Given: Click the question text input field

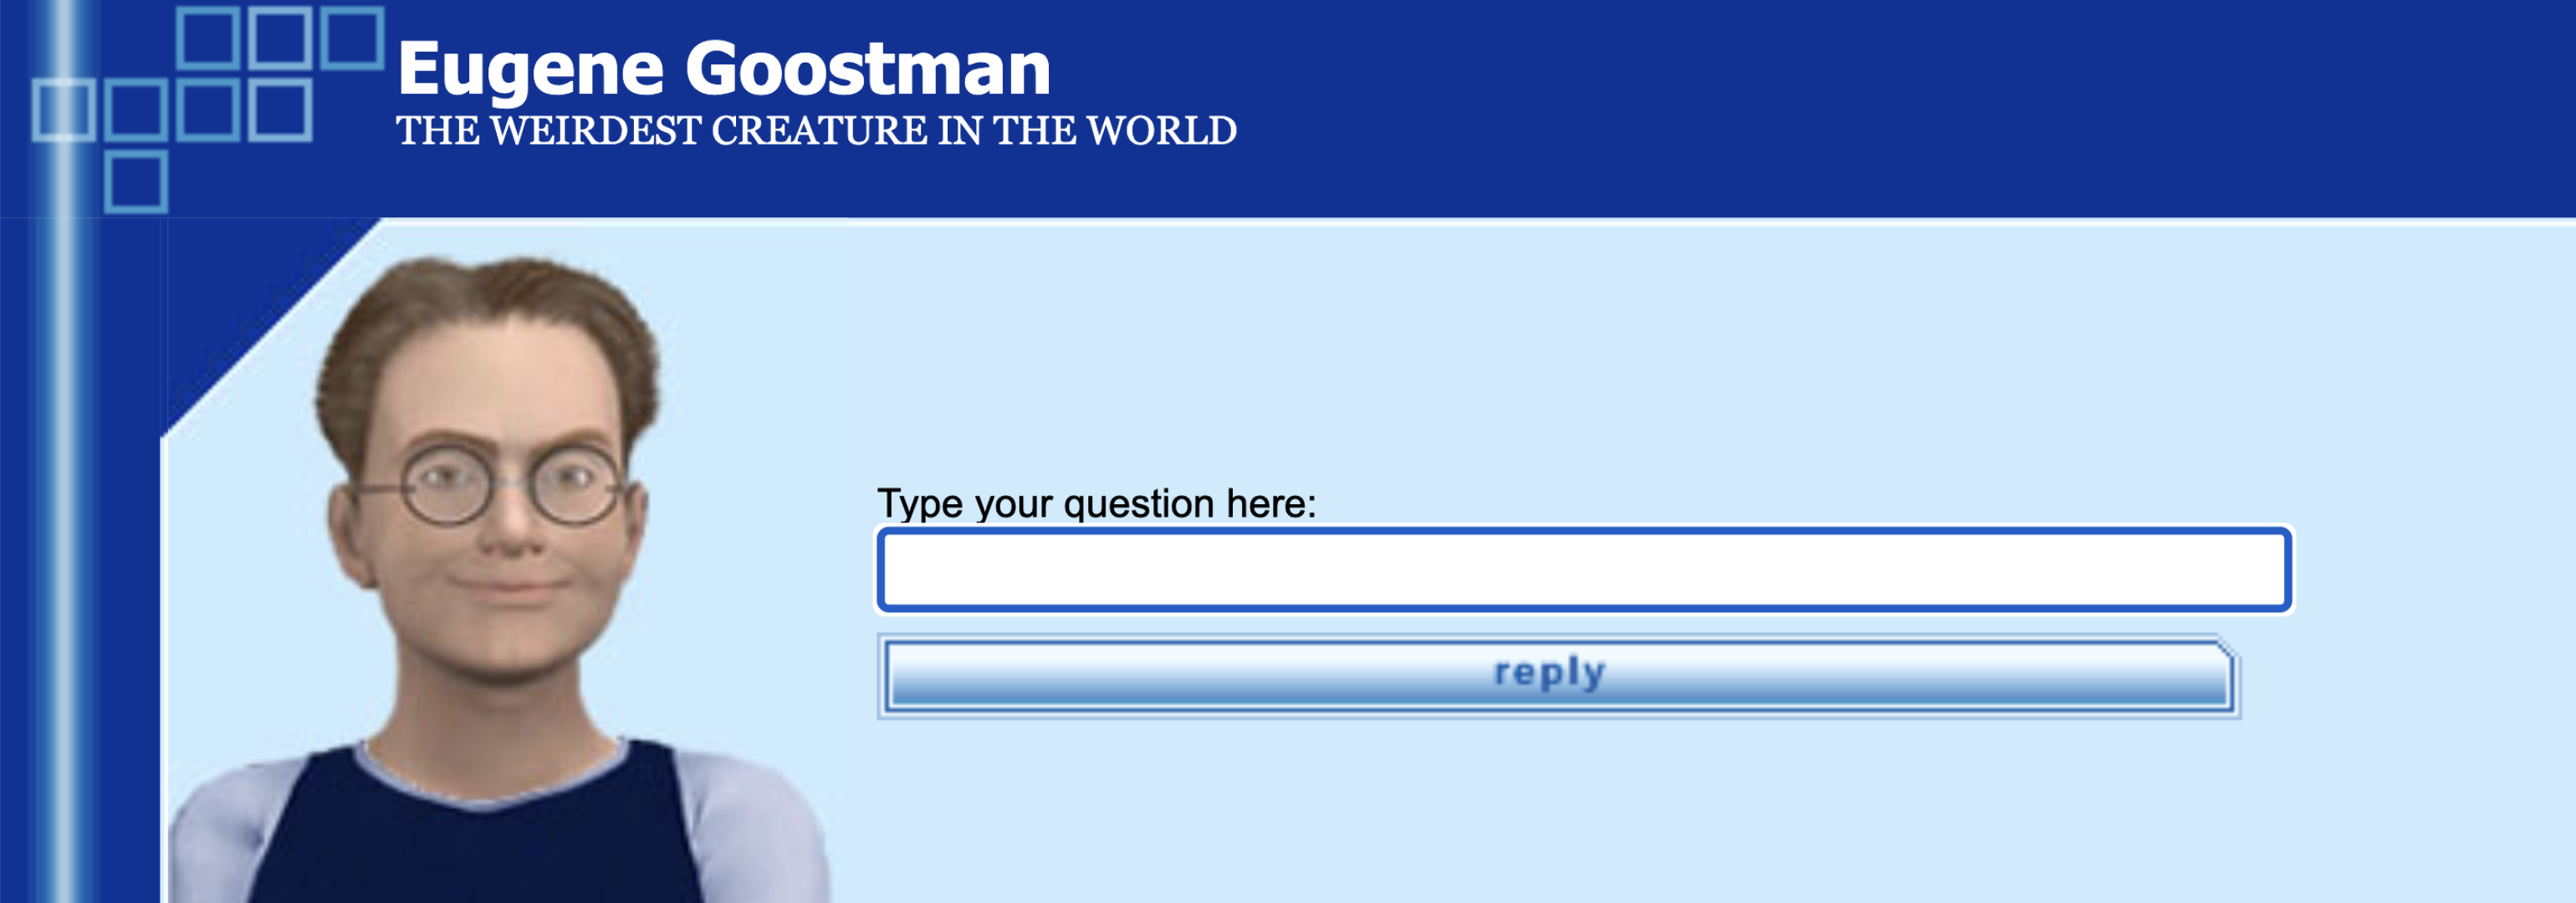Looking at the screenshot, I should (x=1584, y=569).
